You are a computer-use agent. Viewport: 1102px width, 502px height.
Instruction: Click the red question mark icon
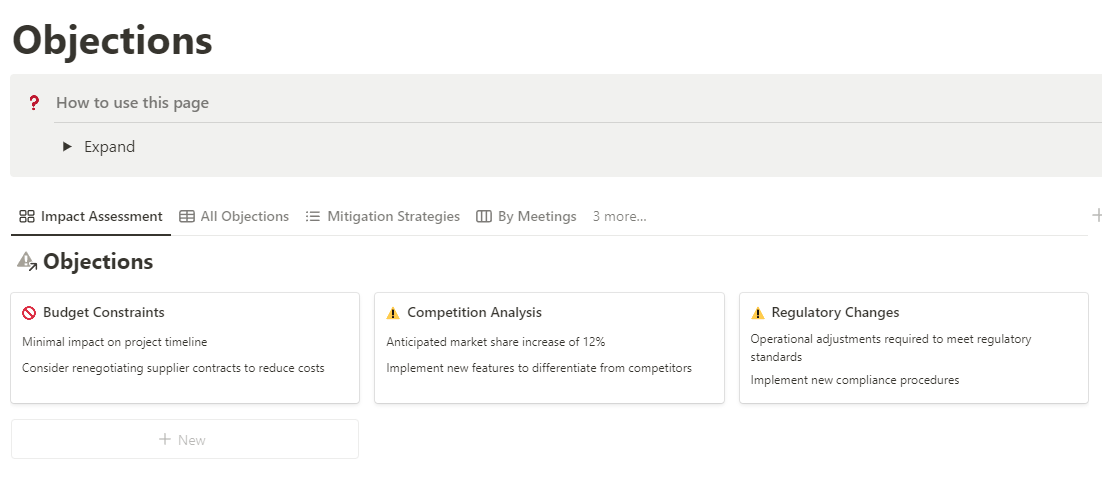tap(34, 102)
